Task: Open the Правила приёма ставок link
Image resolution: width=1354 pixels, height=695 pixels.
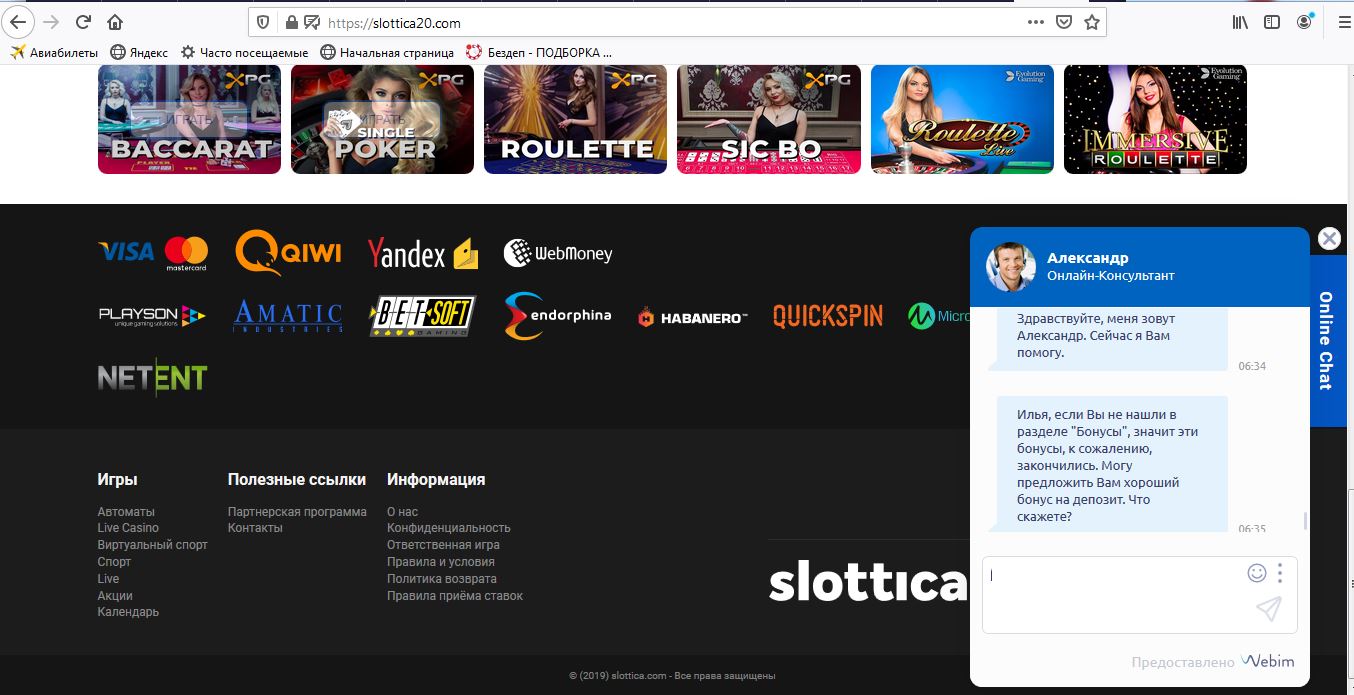Action: coord(455,596)
